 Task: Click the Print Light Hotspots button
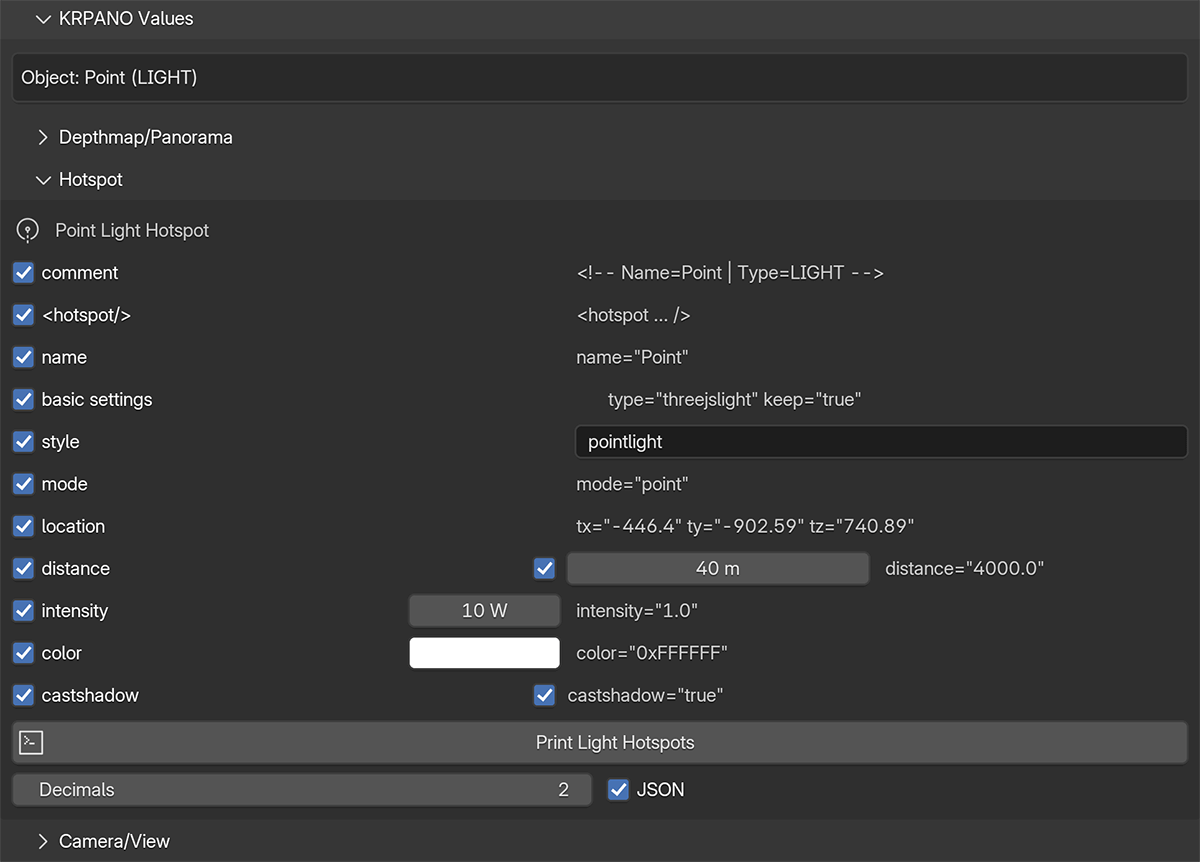tap(614, 743)
